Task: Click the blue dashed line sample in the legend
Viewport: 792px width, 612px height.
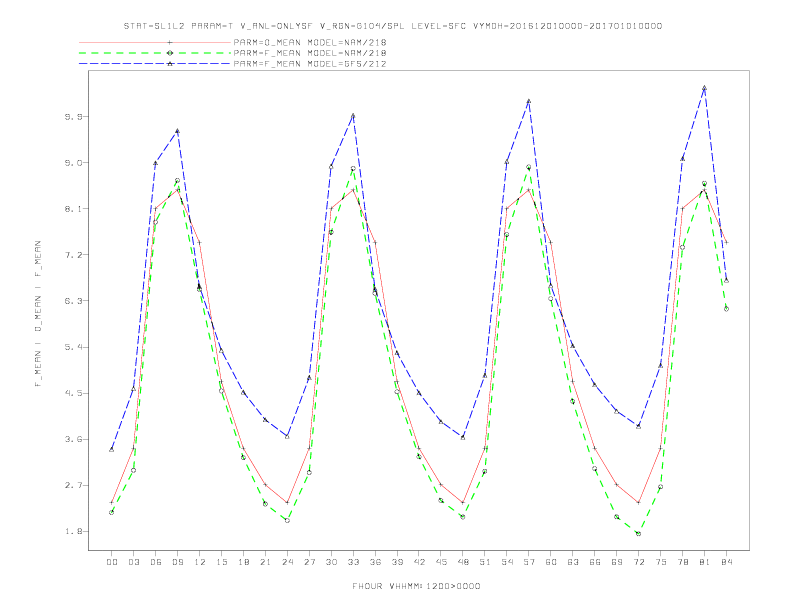Action: 155,64
